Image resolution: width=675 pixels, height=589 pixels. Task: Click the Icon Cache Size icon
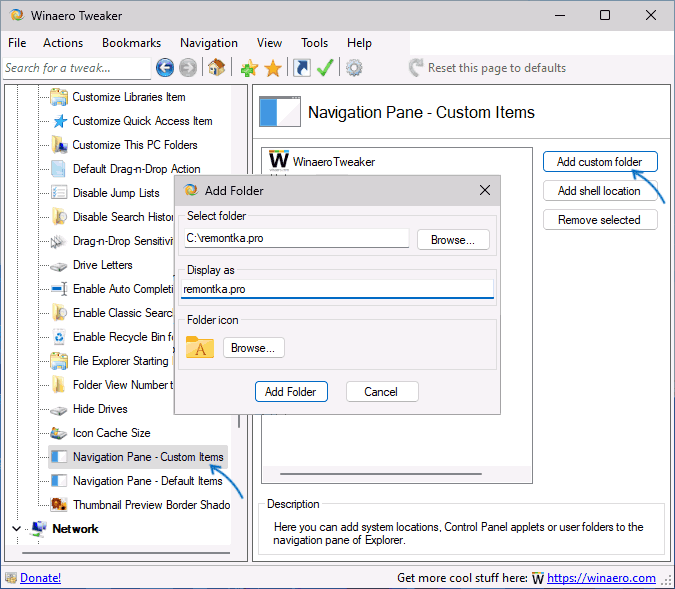click(x=59, y=433)
